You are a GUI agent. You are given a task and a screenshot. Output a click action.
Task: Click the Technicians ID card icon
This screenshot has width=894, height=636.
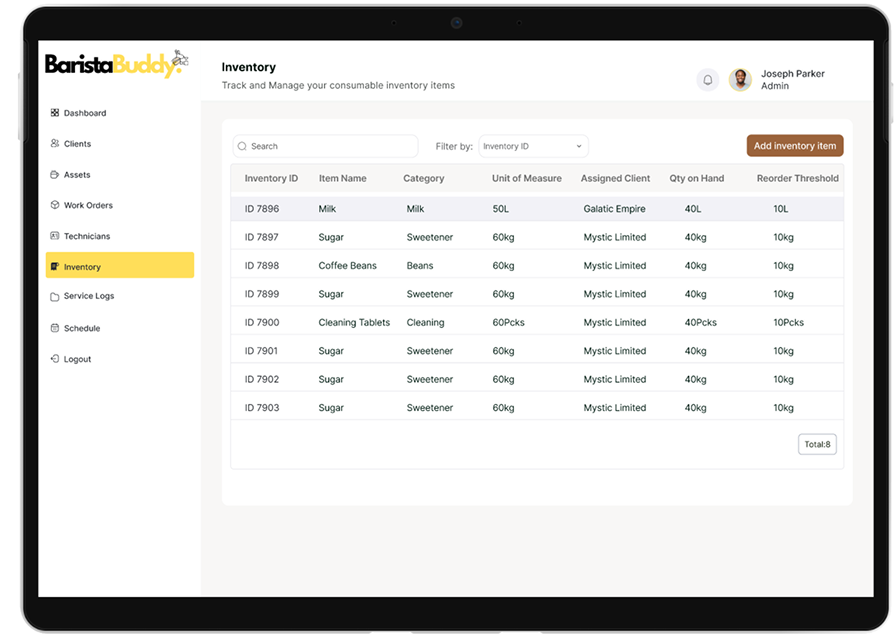point(55,236)
